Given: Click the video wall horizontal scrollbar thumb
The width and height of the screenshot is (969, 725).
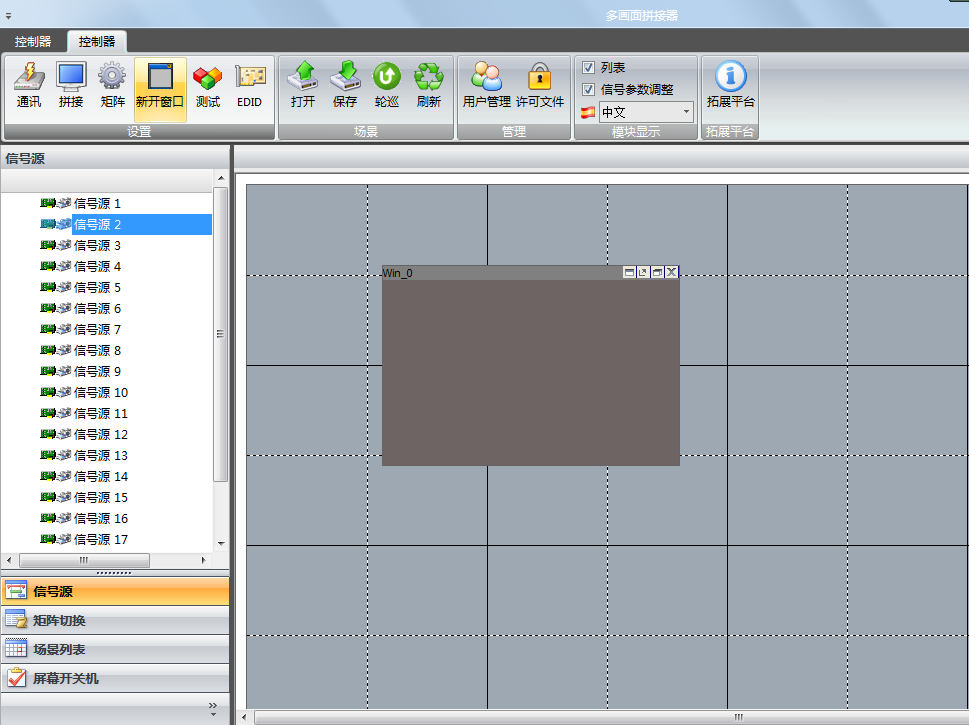Looking at the screenshot, I should point(612,718).
